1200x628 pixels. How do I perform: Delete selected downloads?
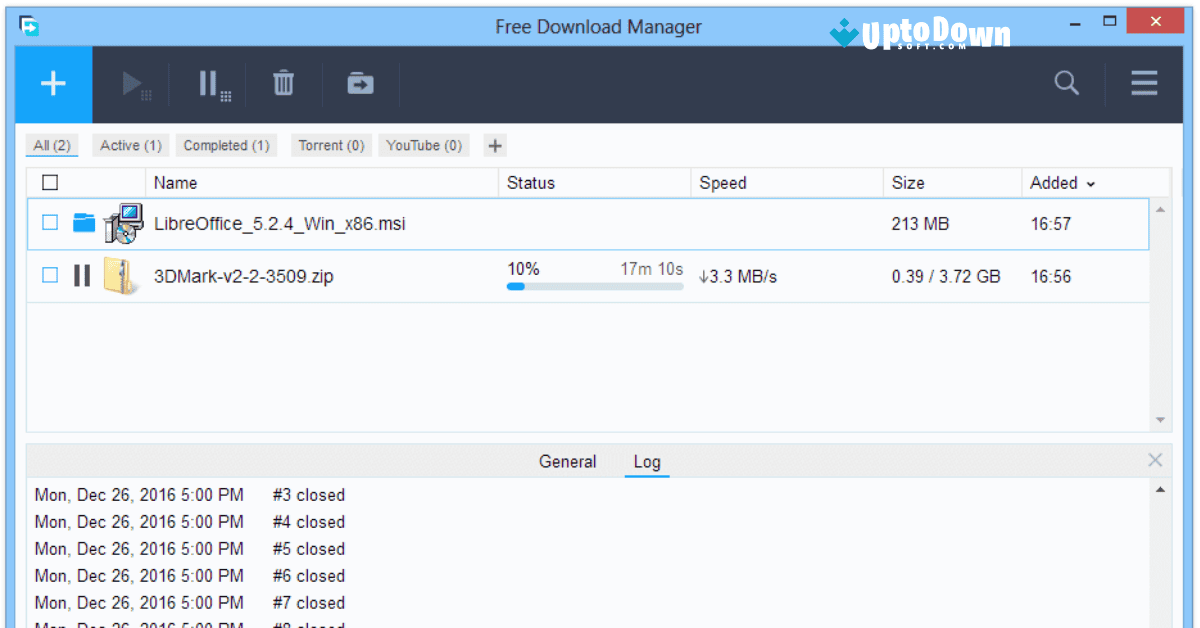pyautogui.click(x=283, y=84)
